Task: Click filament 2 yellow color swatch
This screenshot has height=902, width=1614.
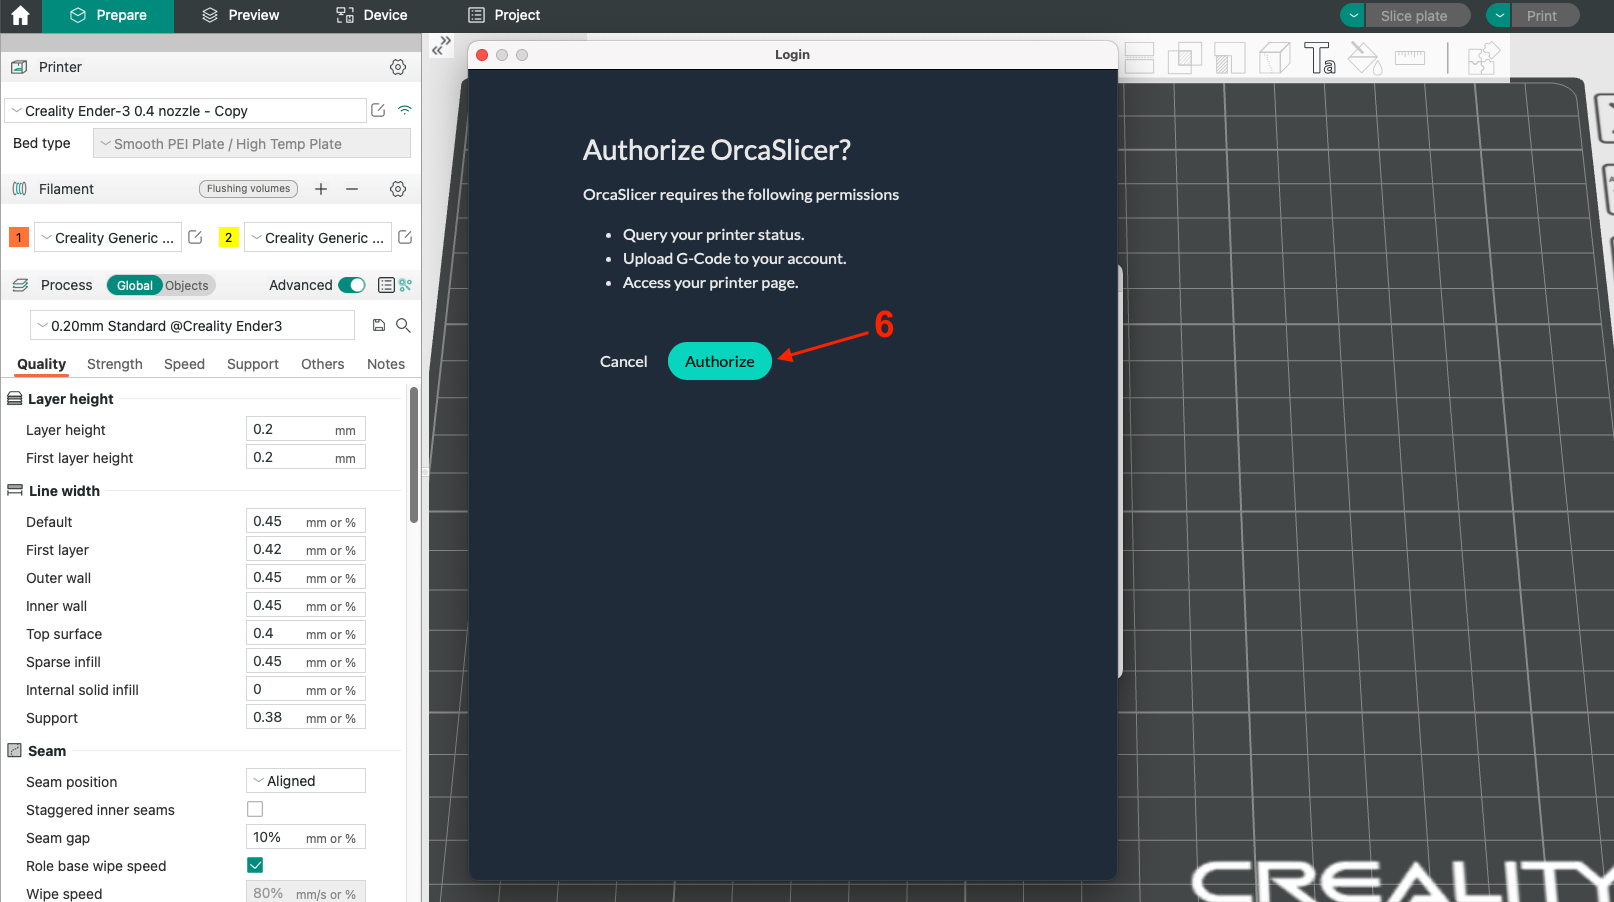Action: coord(229,237)
